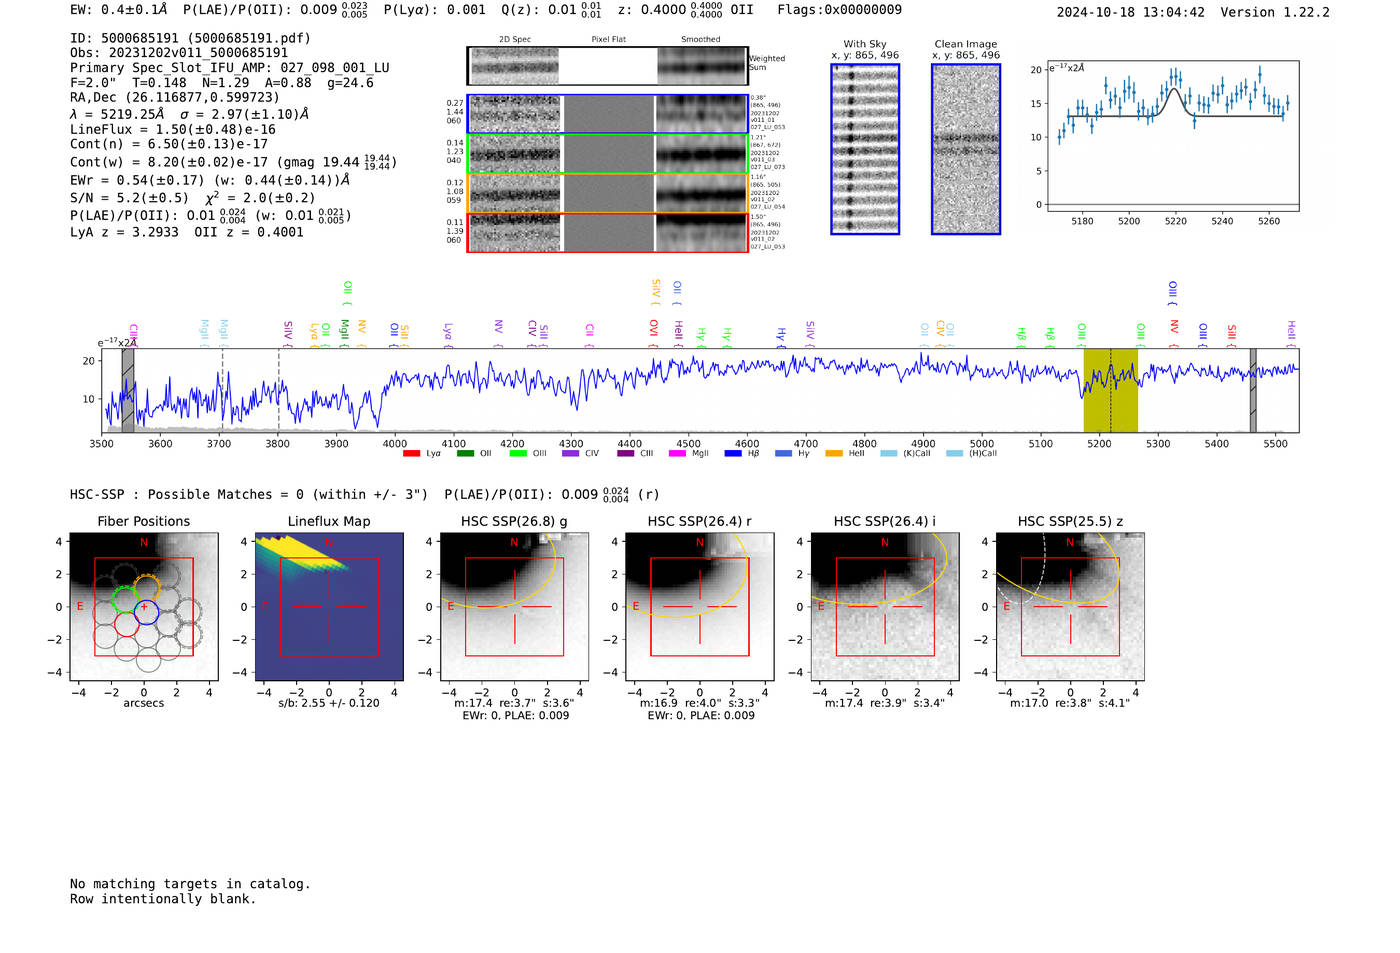
Task: Click the S/N = 5.2(±0.5) text
Action: point(129,198)
